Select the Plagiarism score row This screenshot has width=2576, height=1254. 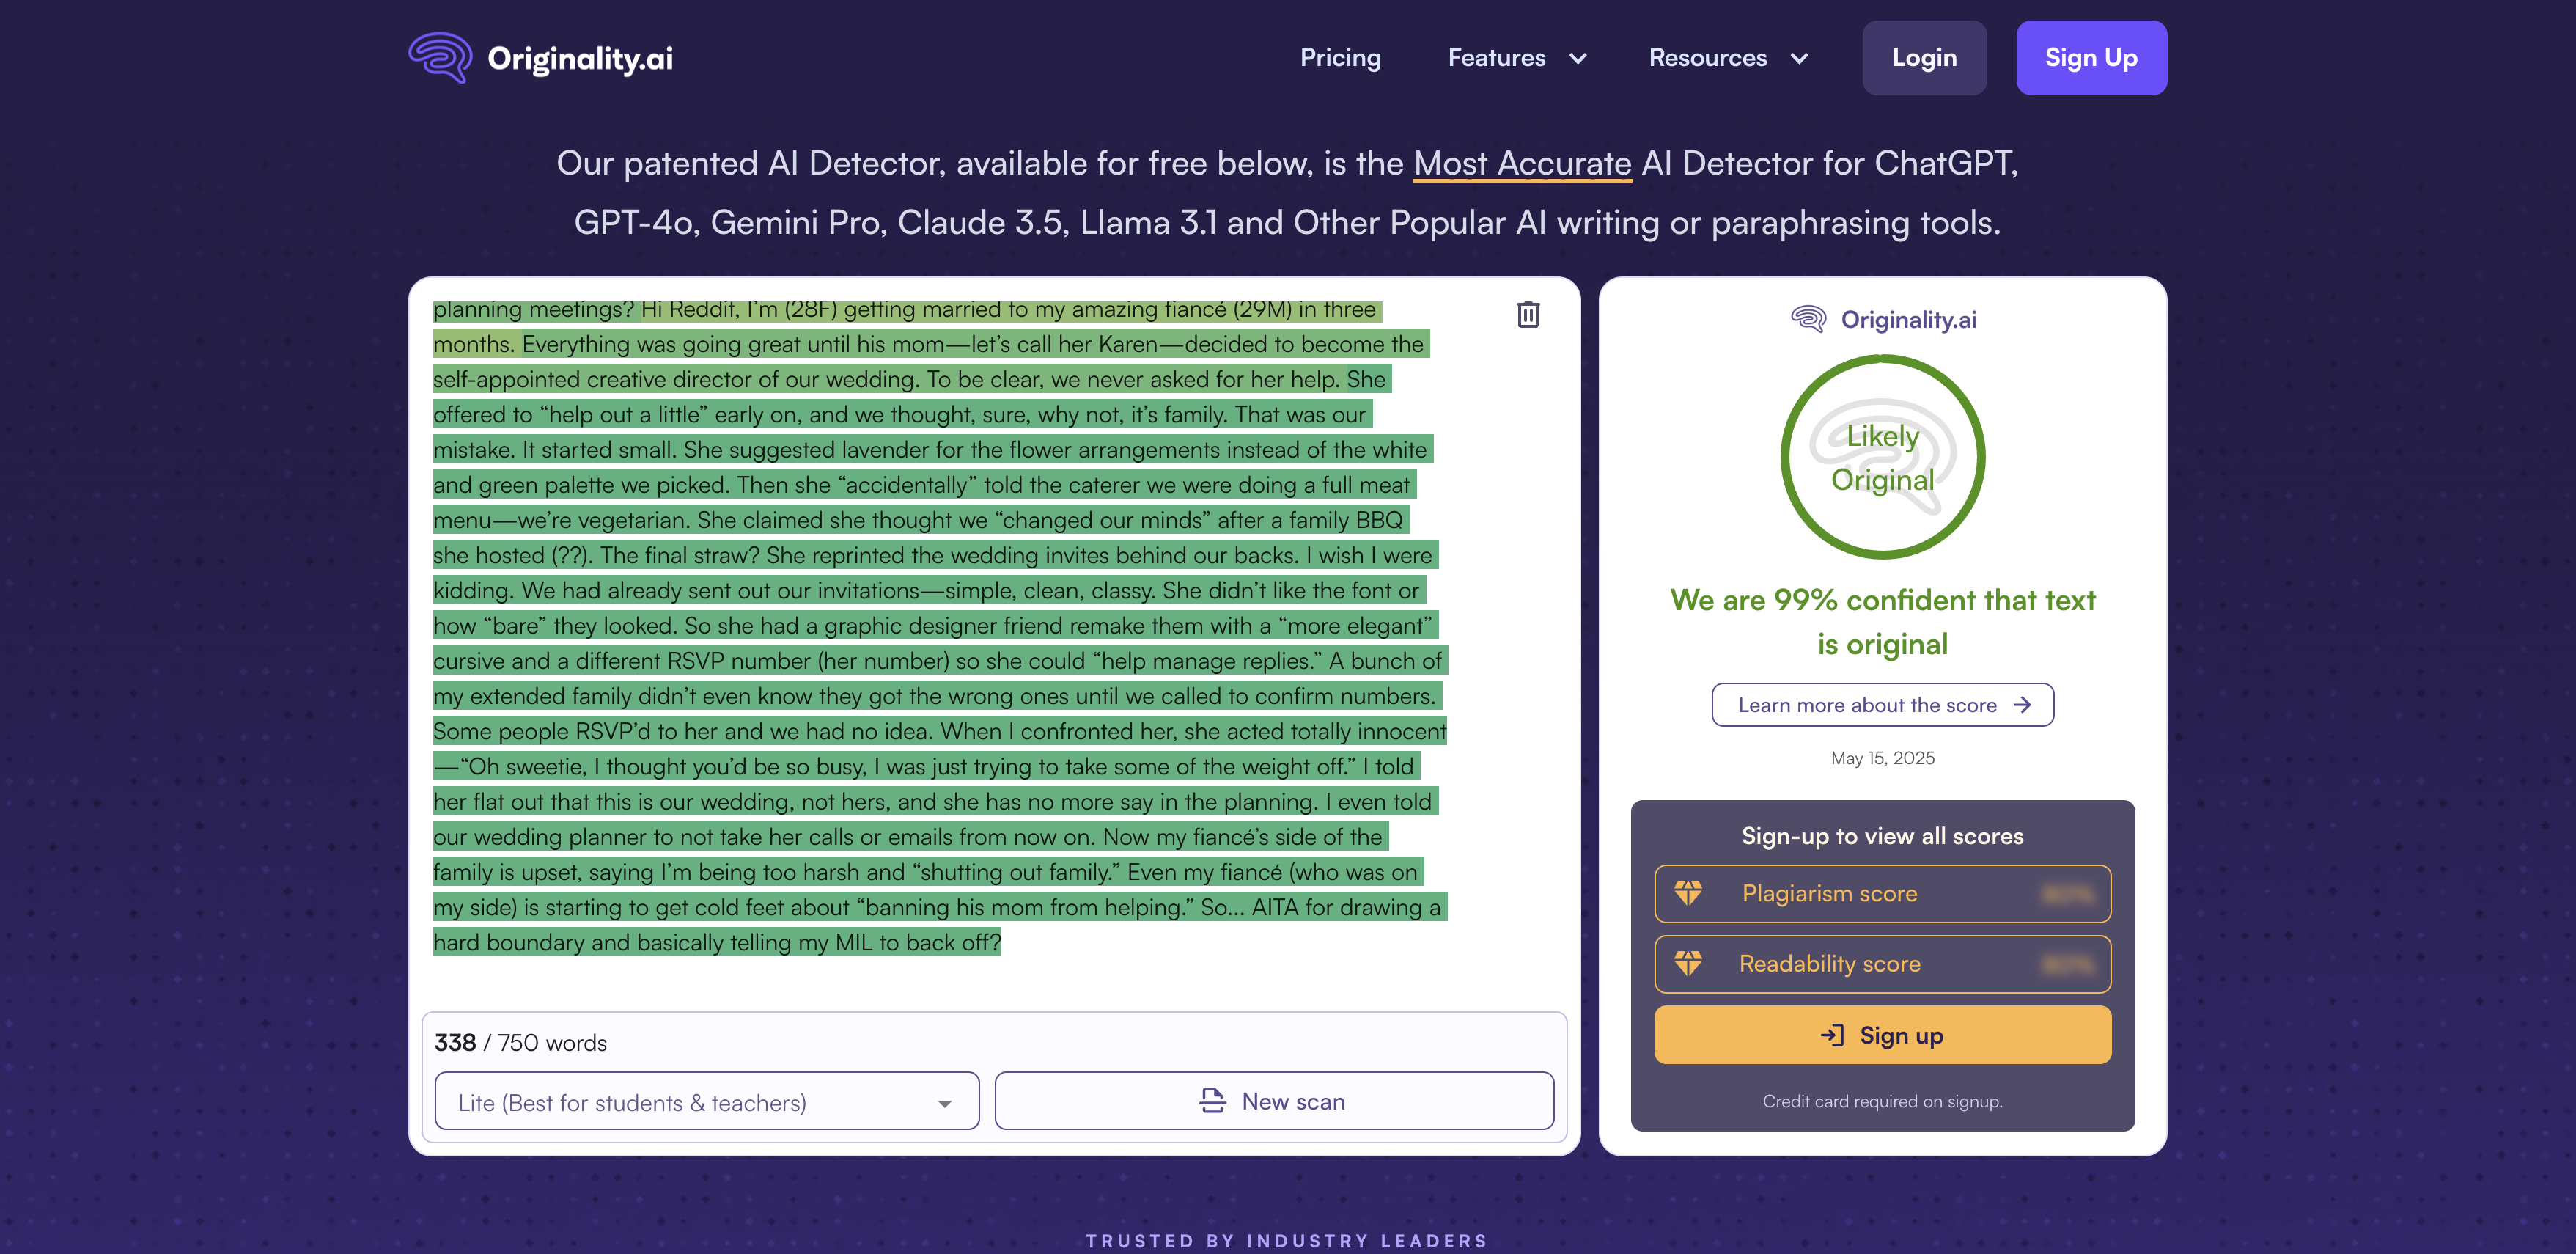[1882, 893]
